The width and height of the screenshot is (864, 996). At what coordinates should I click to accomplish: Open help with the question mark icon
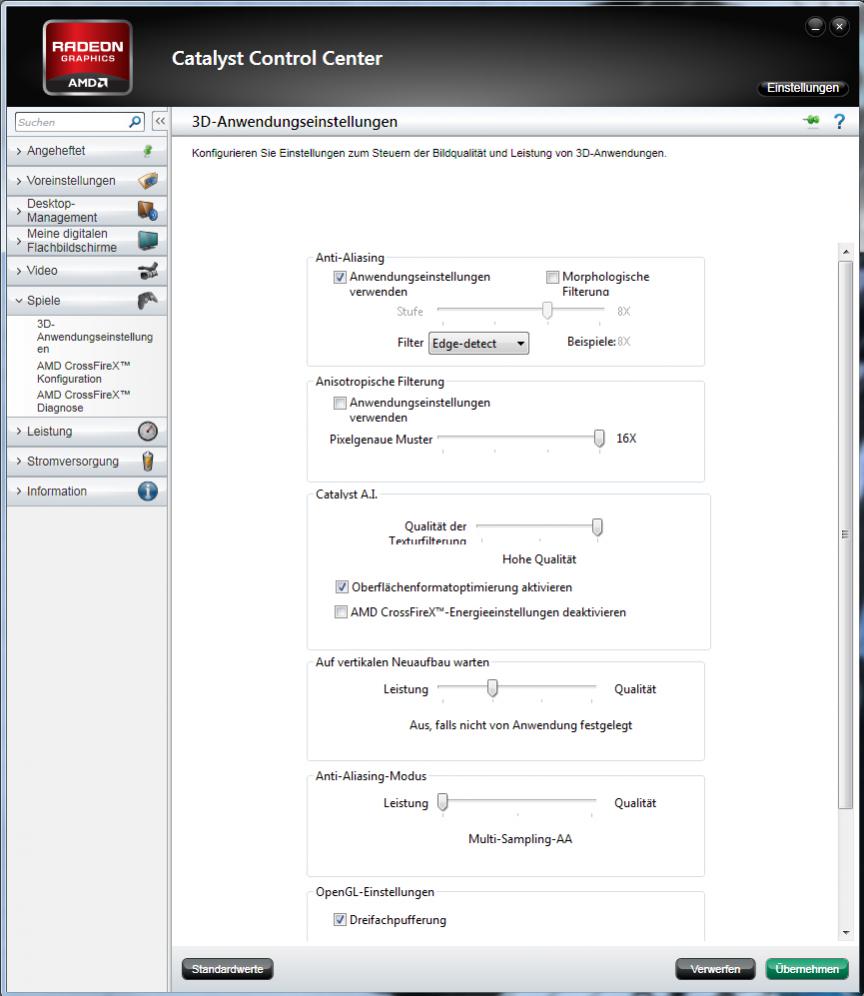pyautogui.click(x=839, y=121)
